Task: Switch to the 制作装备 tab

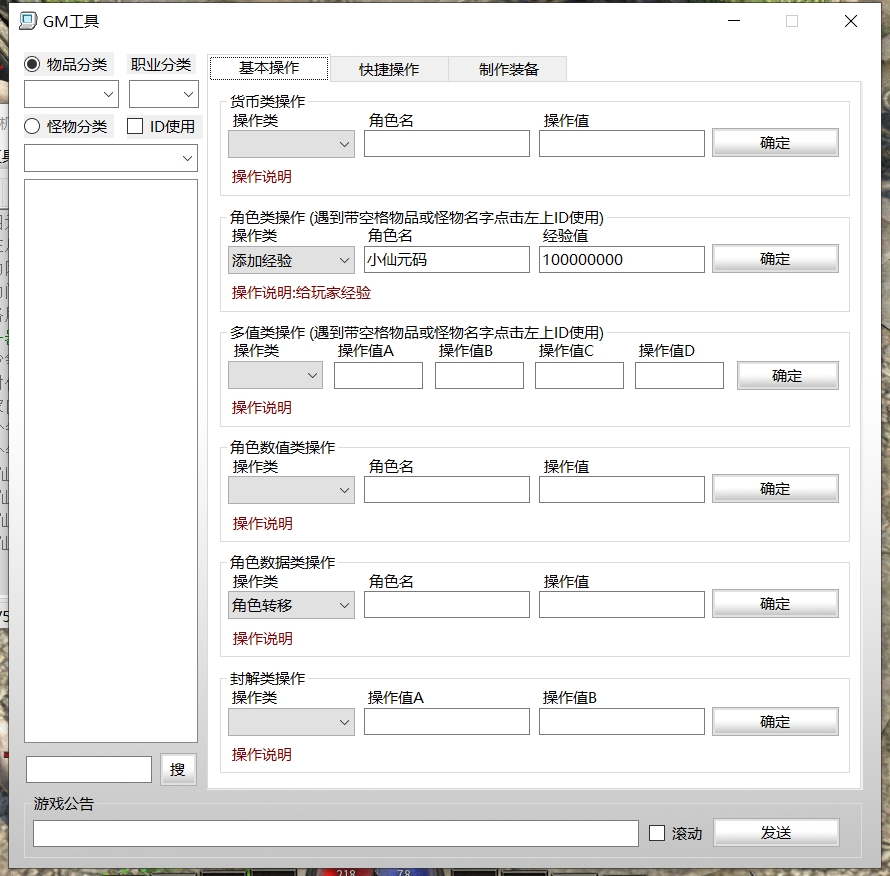Action: 508,69
